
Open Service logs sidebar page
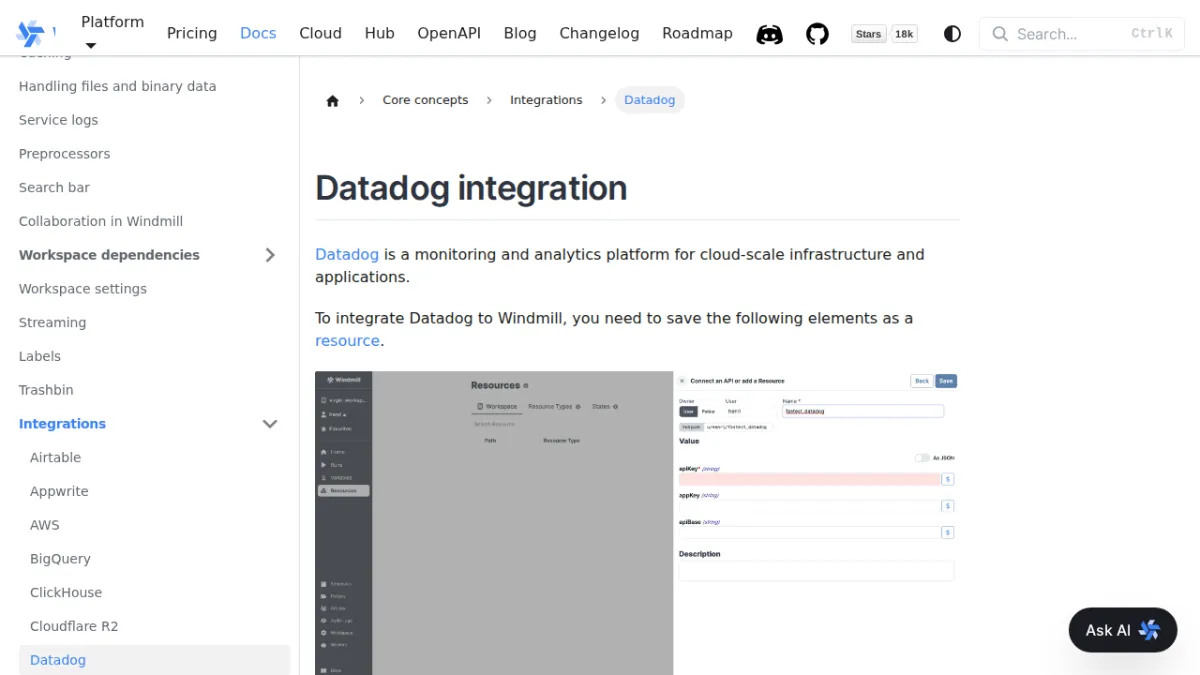point(58,120)
